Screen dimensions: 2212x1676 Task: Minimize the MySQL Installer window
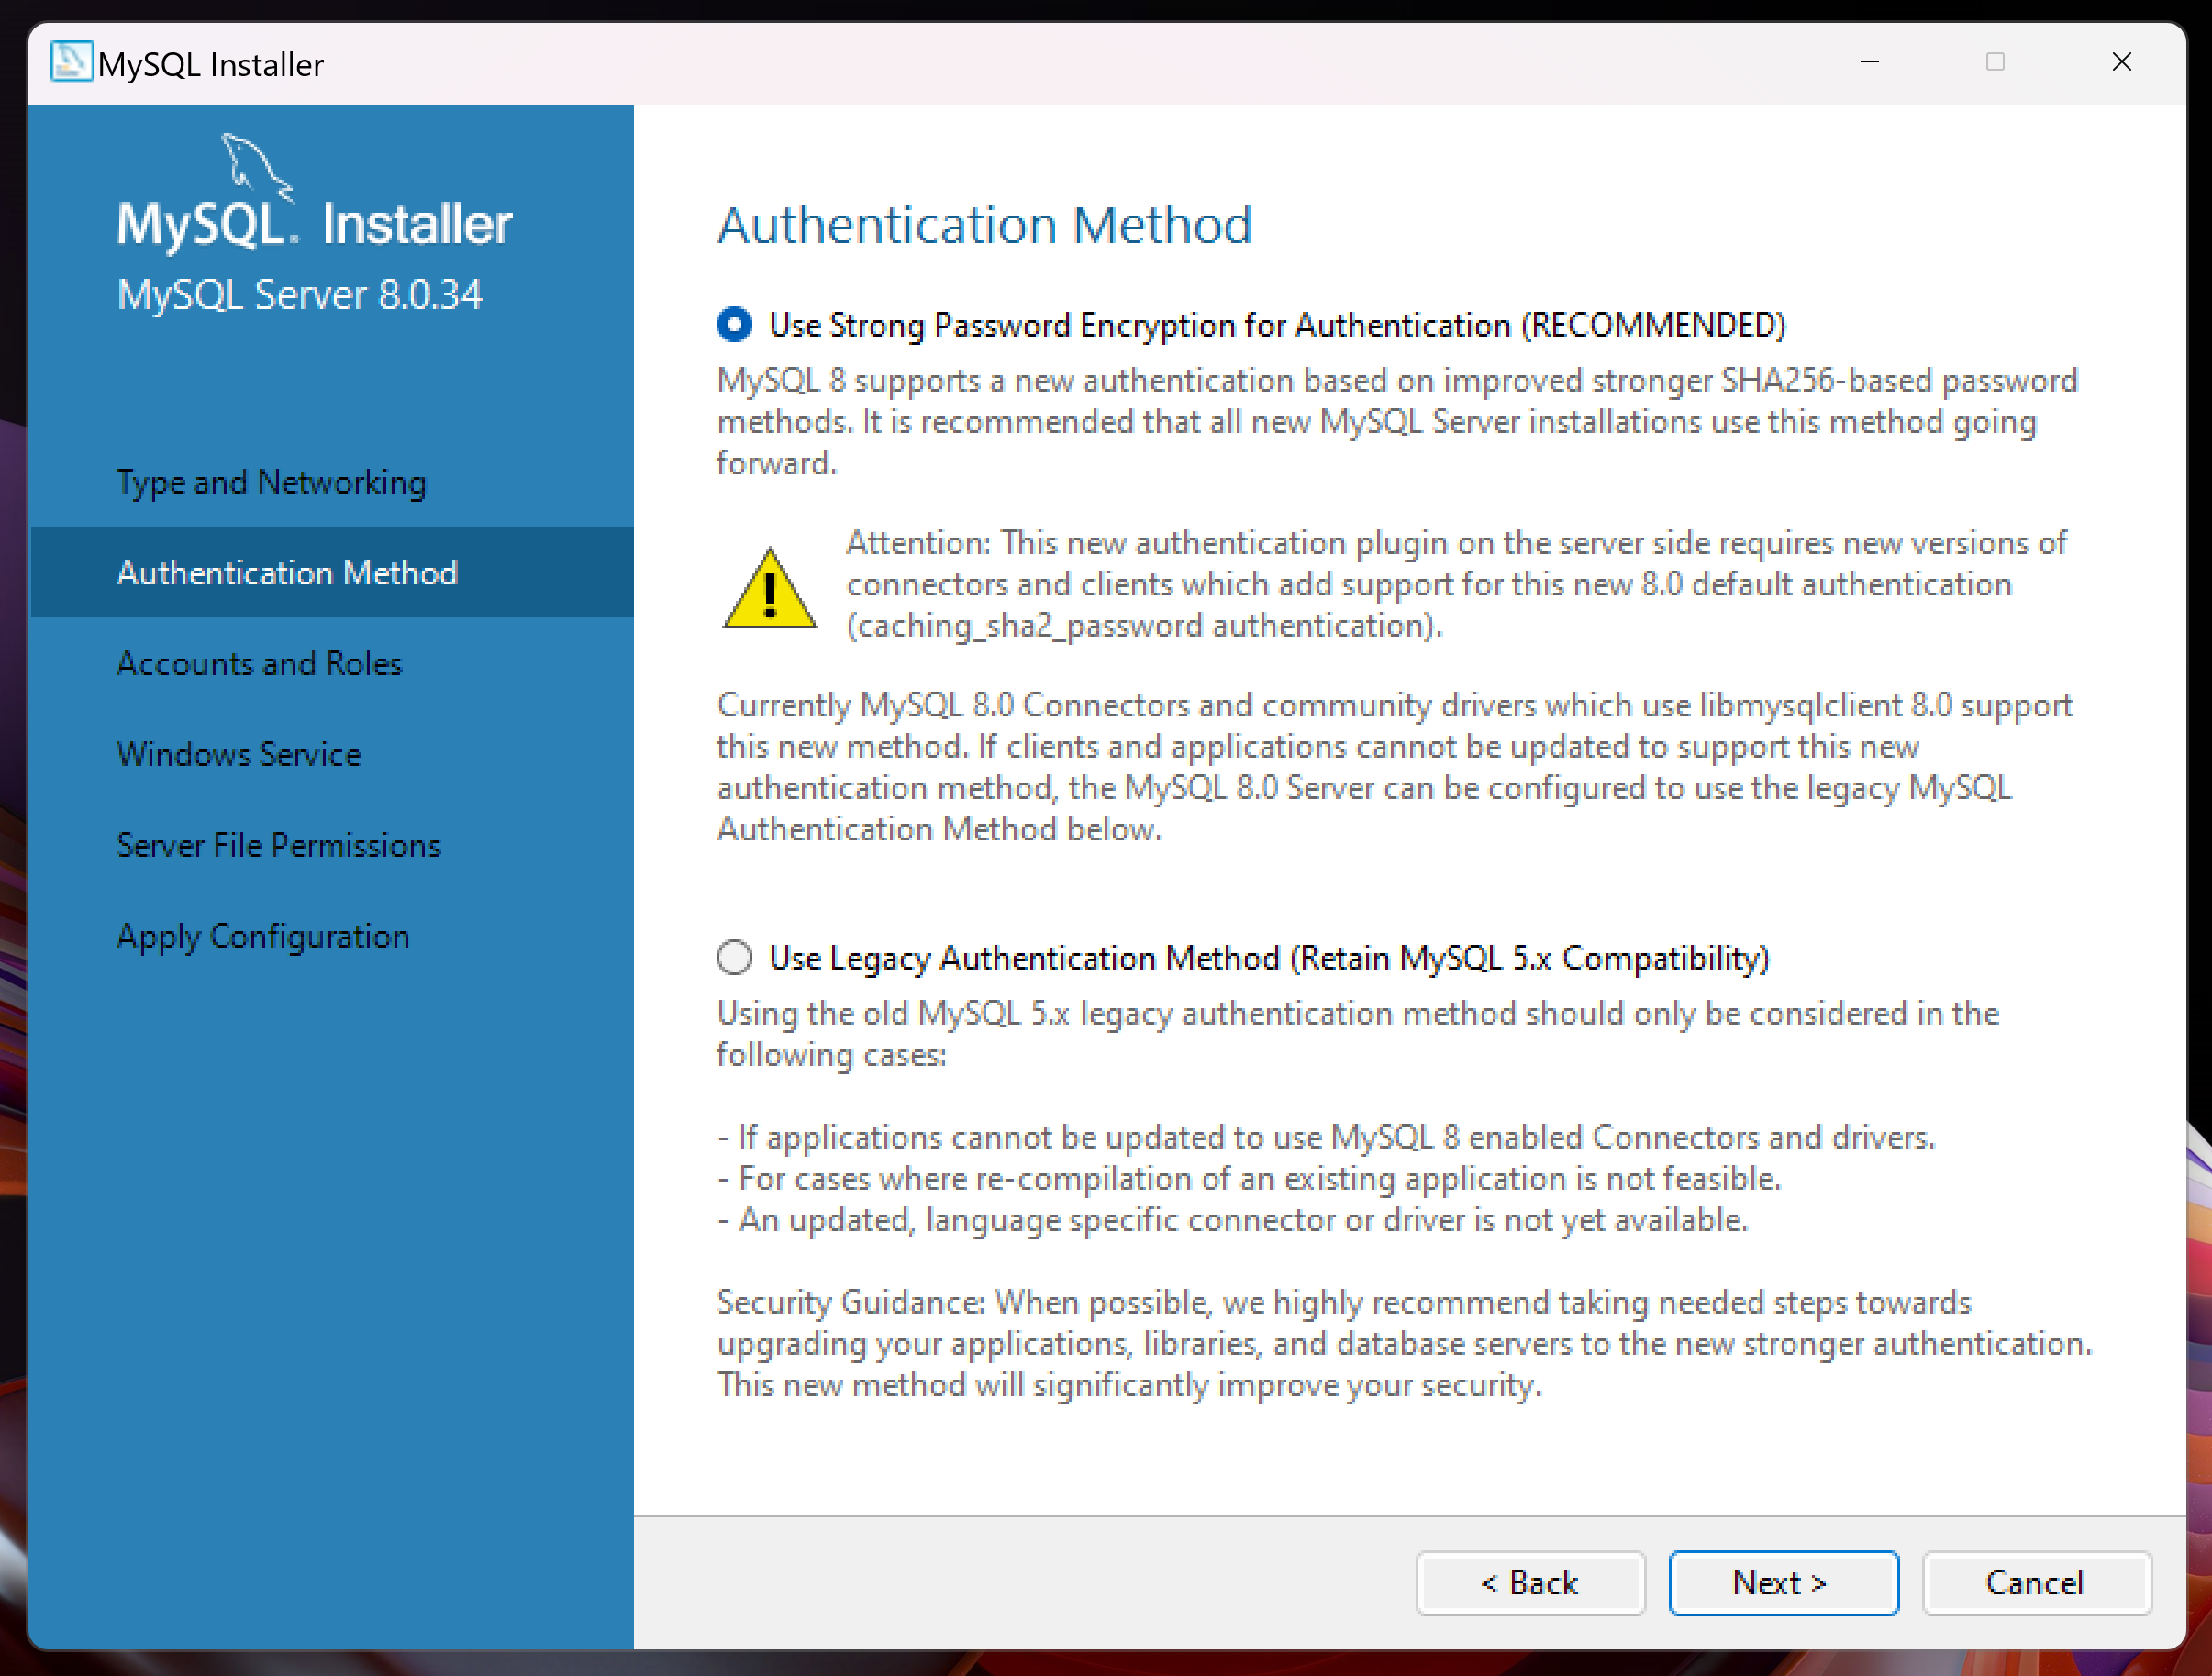[x=1868, y=62]
